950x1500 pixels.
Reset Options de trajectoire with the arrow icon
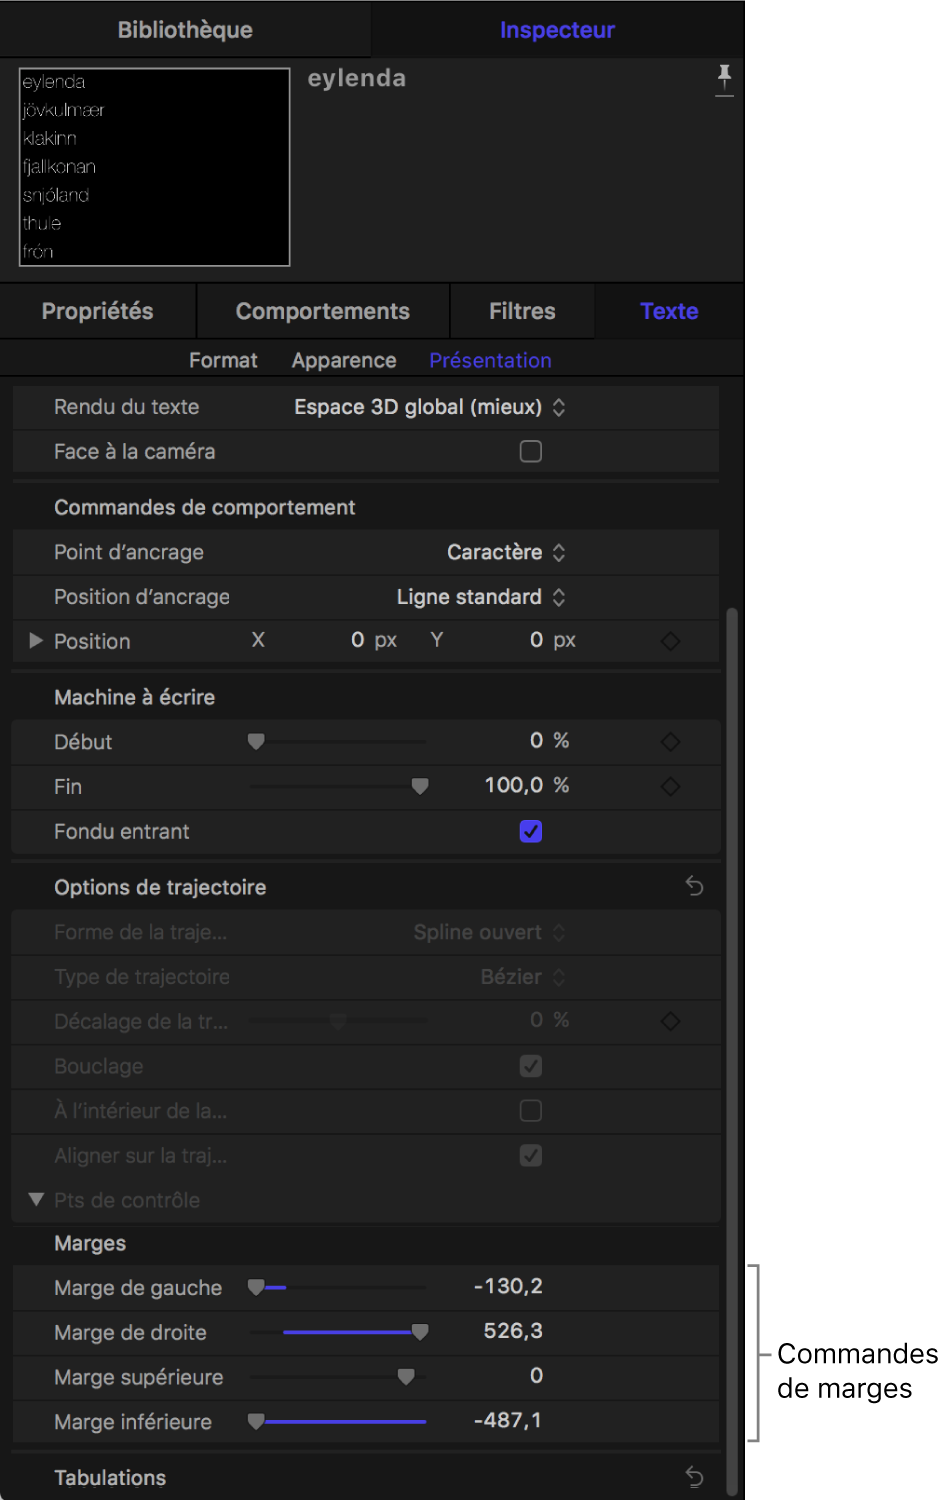point(694,886)
